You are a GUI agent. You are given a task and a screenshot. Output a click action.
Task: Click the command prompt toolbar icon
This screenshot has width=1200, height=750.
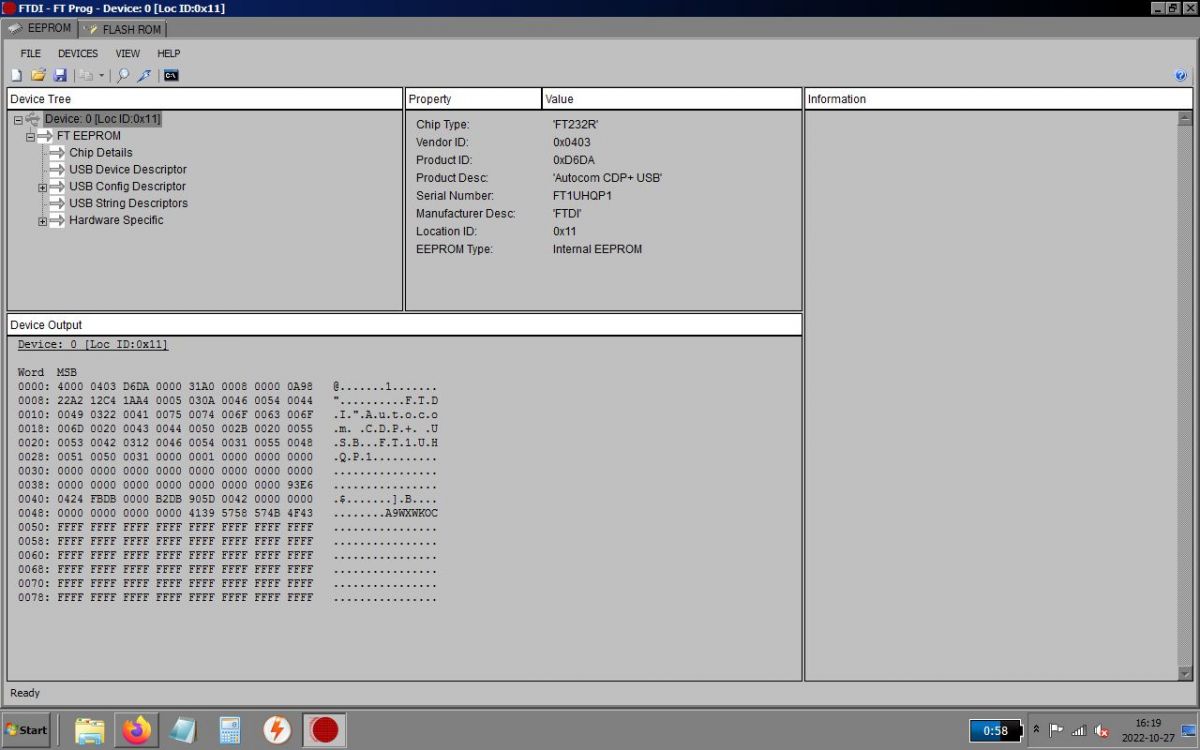pos(171,75)
